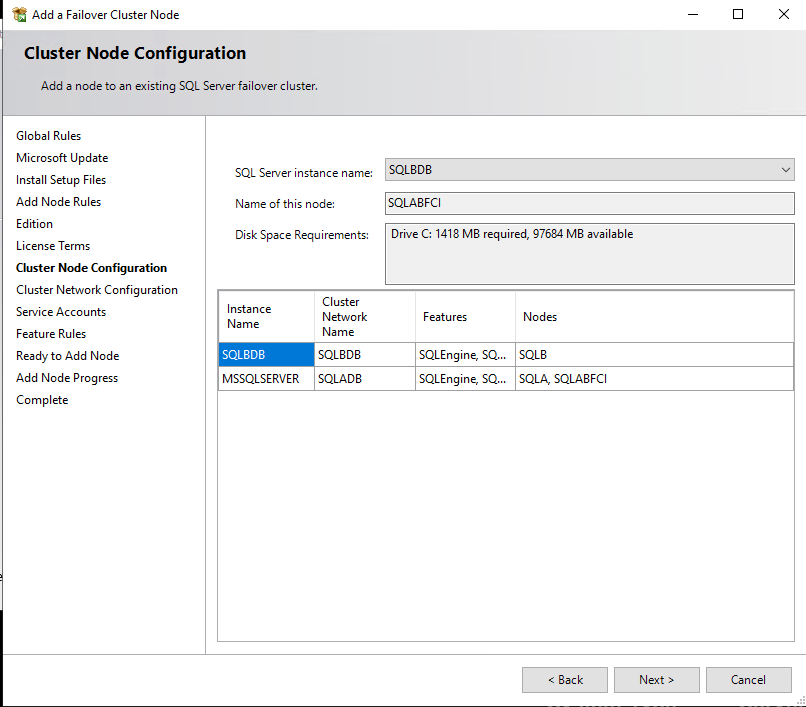Click the Disk Space Requirements box
The width and height of the screenshot is (806, 707).
pos(589,253)
